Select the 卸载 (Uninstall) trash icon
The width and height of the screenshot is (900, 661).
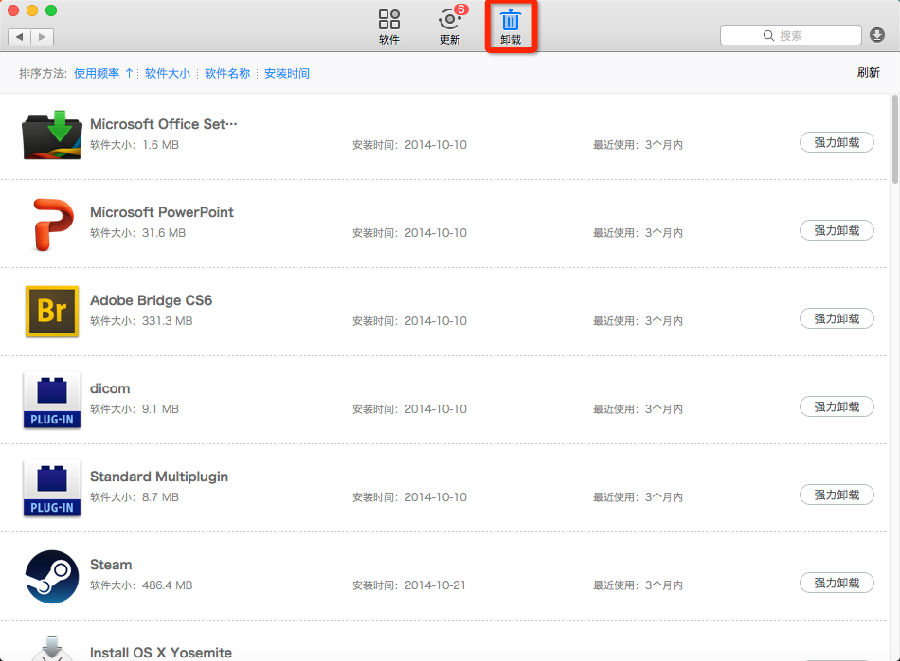[x=510, y=21]
